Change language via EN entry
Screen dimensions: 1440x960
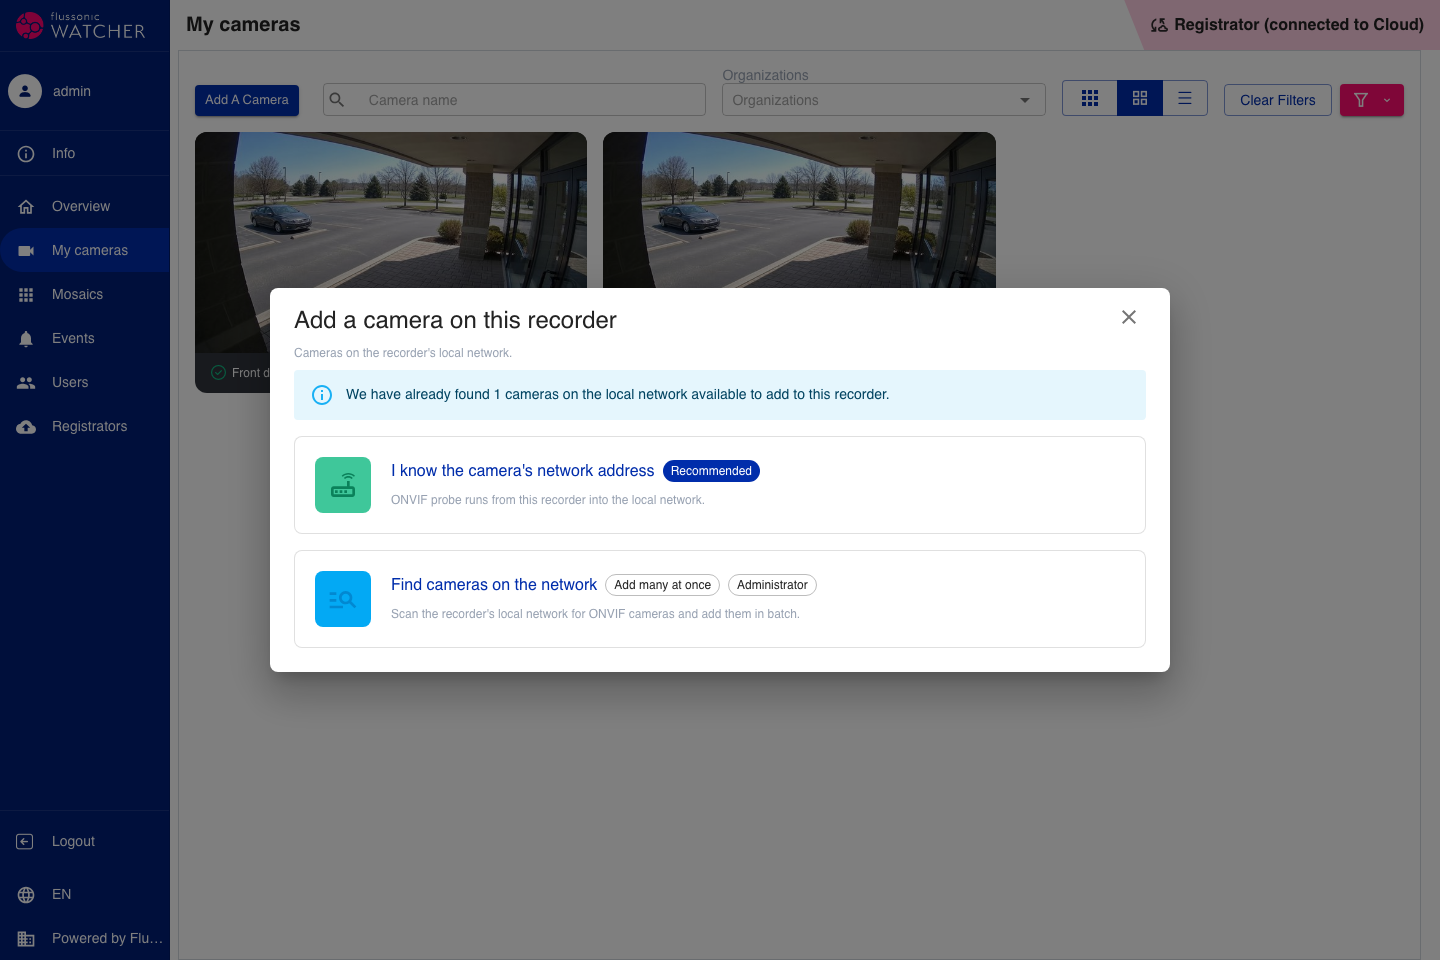[x=85, y=894]
